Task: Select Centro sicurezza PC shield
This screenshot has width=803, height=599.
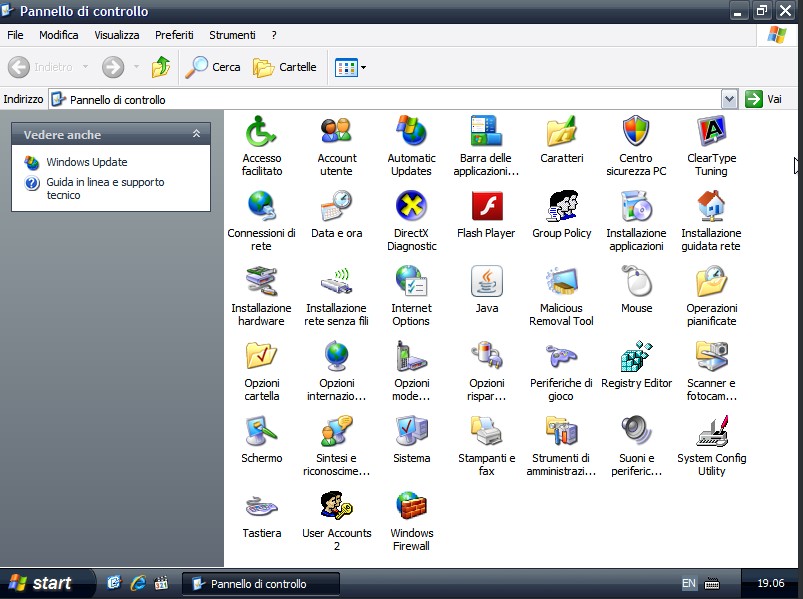Action: (x=636, y=146)
